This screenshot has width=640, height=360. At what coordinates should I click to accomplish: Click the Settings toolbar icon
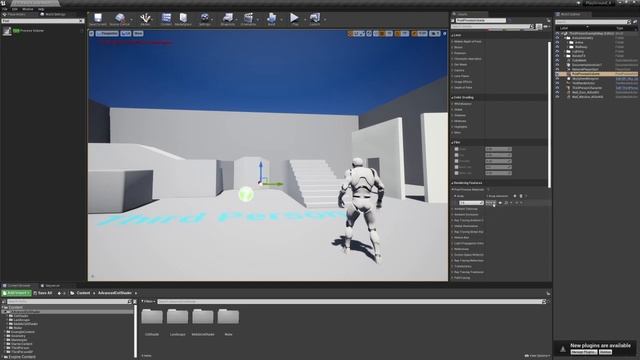(204, 18)
